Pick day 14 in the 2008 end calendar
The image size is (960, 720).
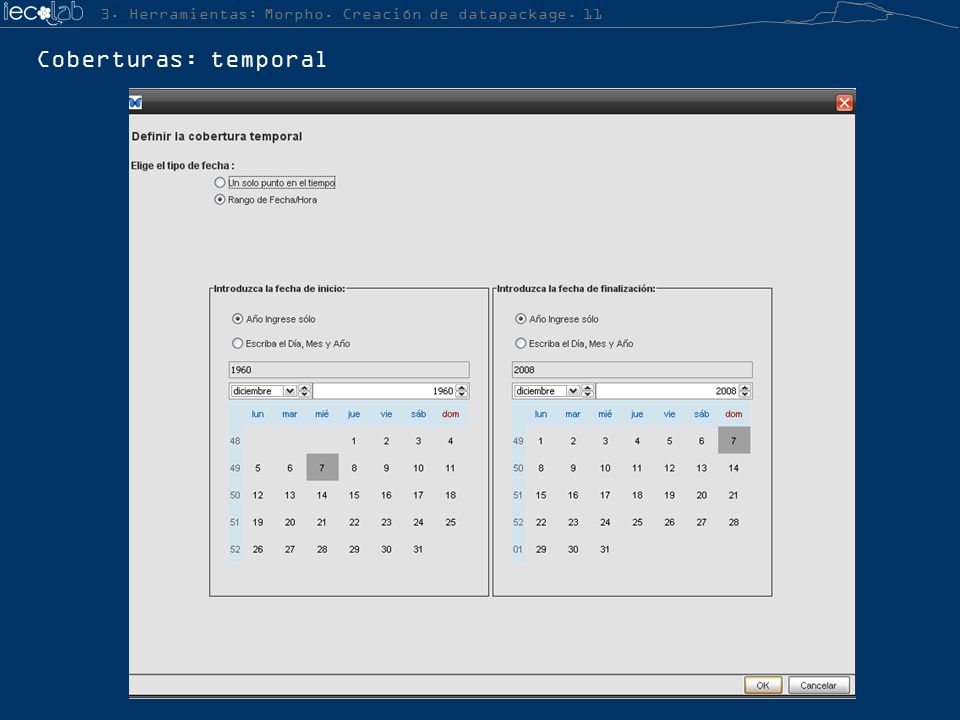[733, 468]
